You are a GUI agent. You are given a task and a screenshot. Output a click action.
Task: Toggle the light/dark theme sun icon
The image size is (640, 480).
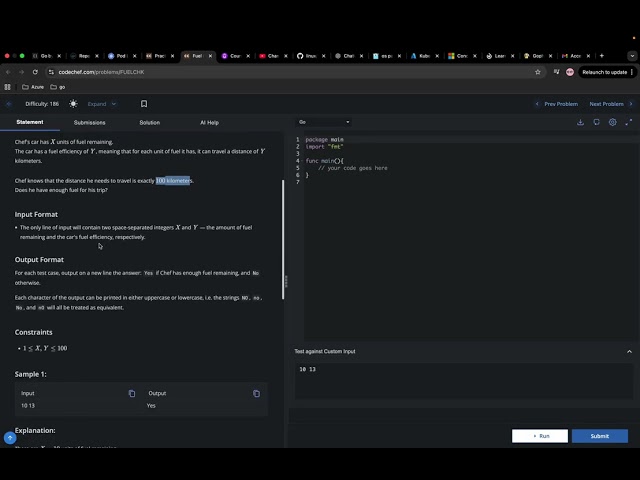point(73,104)
